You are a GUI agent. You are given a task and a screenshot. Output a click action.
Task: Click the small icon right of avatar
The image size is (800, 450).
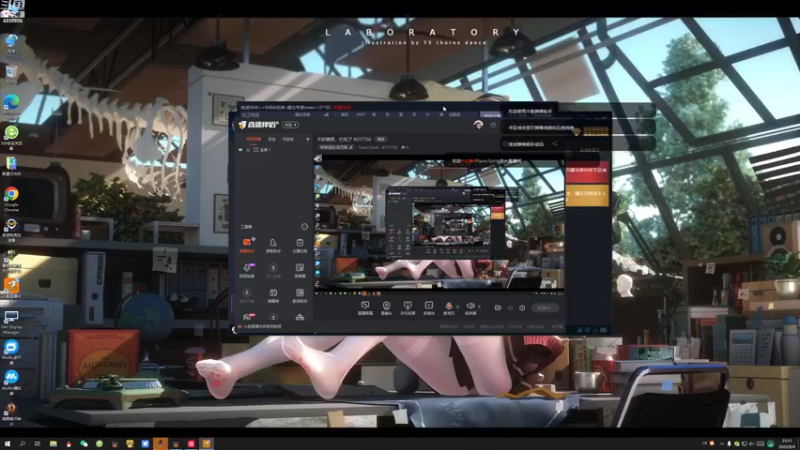click(x=493, y=125)
